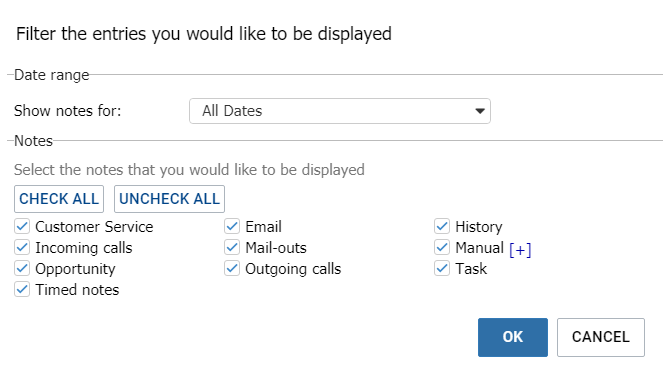Toggle the Outgoing calls checkbox
Image resolution: width=670 pixels, height=366 pixels.
[232, 268]
